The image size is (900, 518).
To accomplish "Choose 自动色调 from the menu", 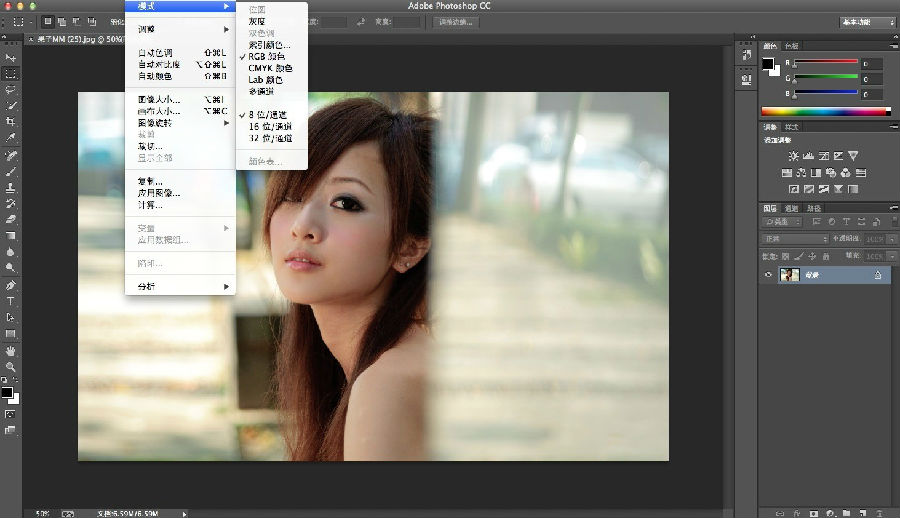I will click(155, 53).
